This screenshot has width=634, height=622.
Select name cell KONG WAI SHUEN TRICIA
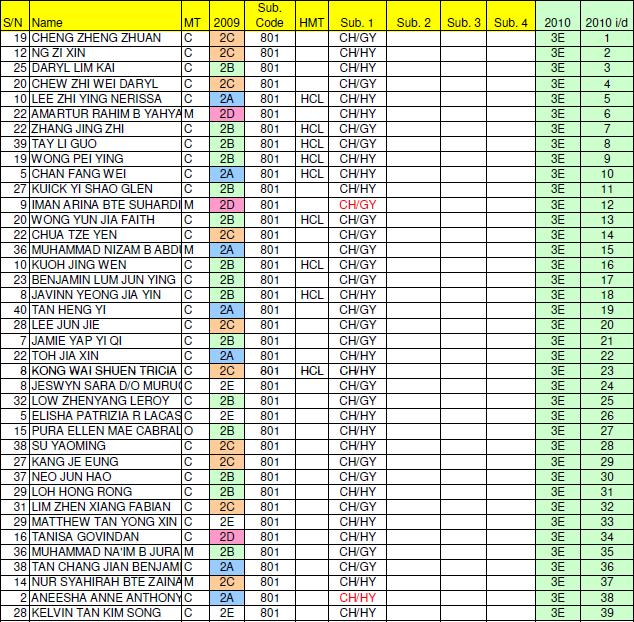(x=105, y=370)
